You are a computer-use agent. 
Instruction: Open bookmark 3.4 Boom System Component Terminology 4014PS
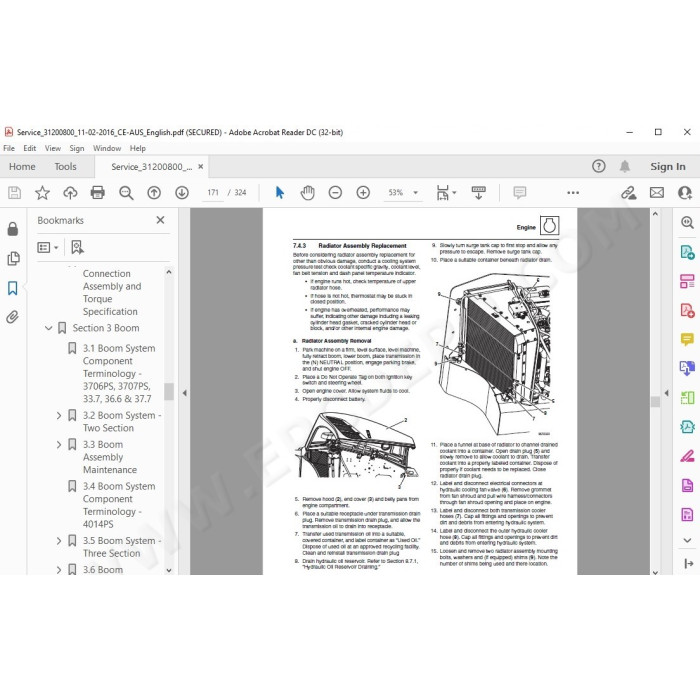(118, 505)
